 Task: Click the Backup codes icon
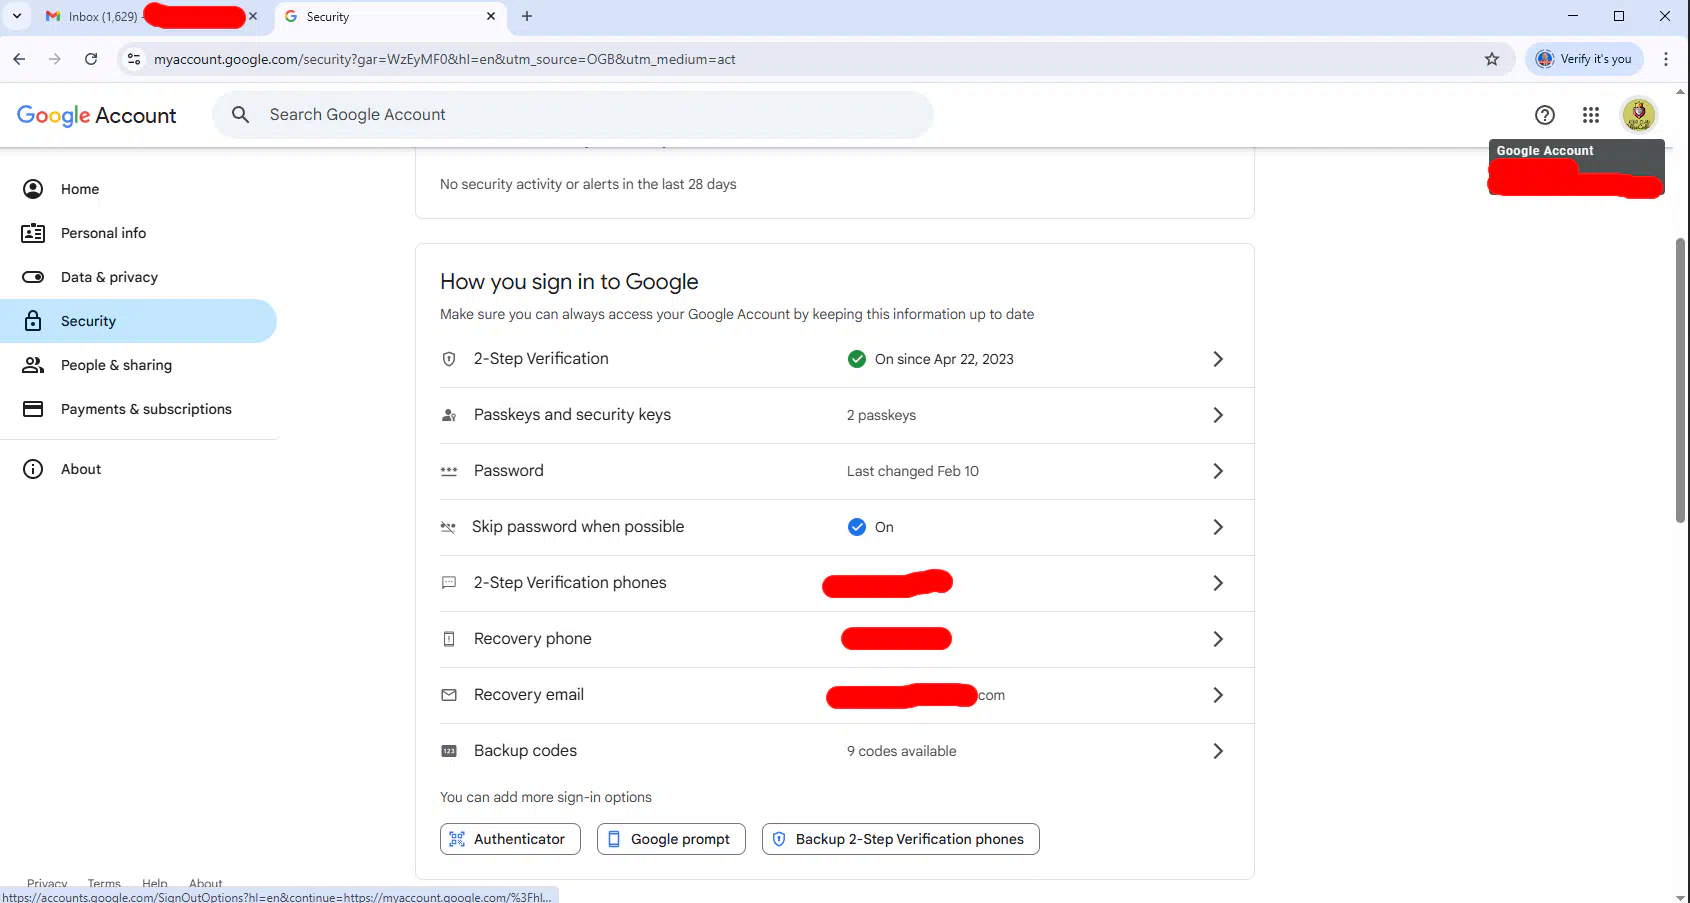coord(449,751)
